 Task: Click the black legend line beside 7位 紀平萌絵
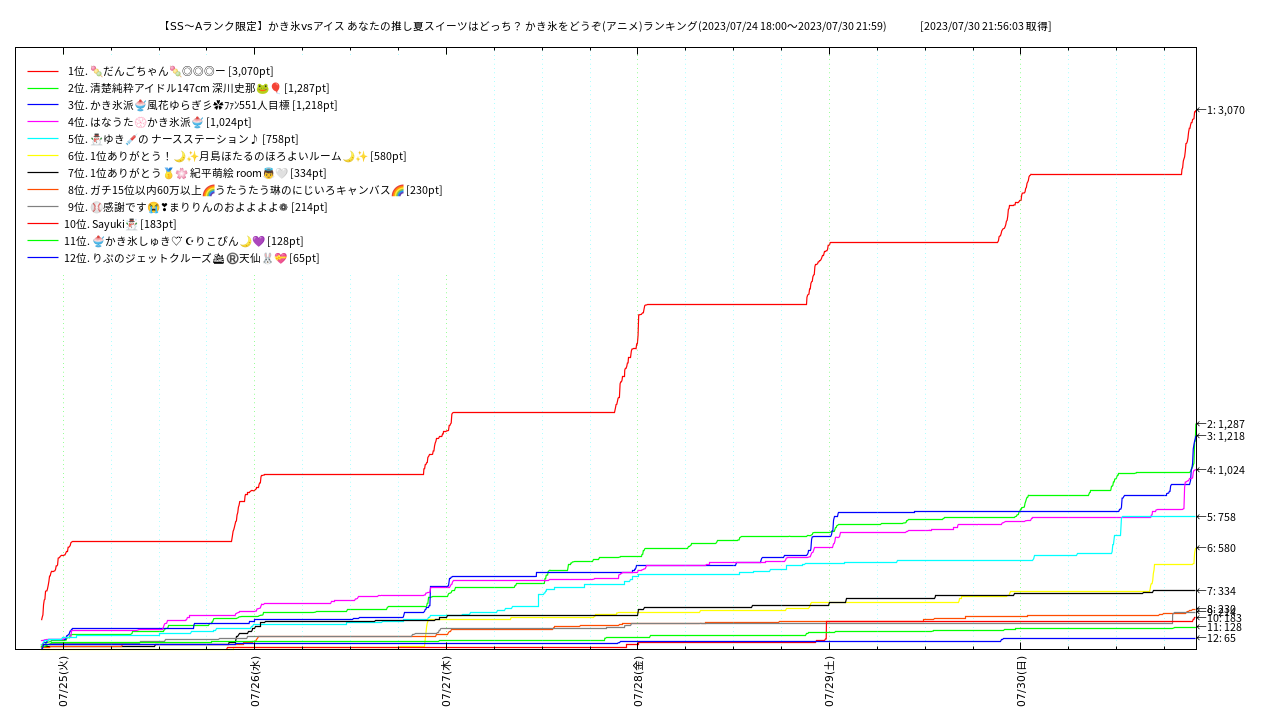click(x=43, y=173)
